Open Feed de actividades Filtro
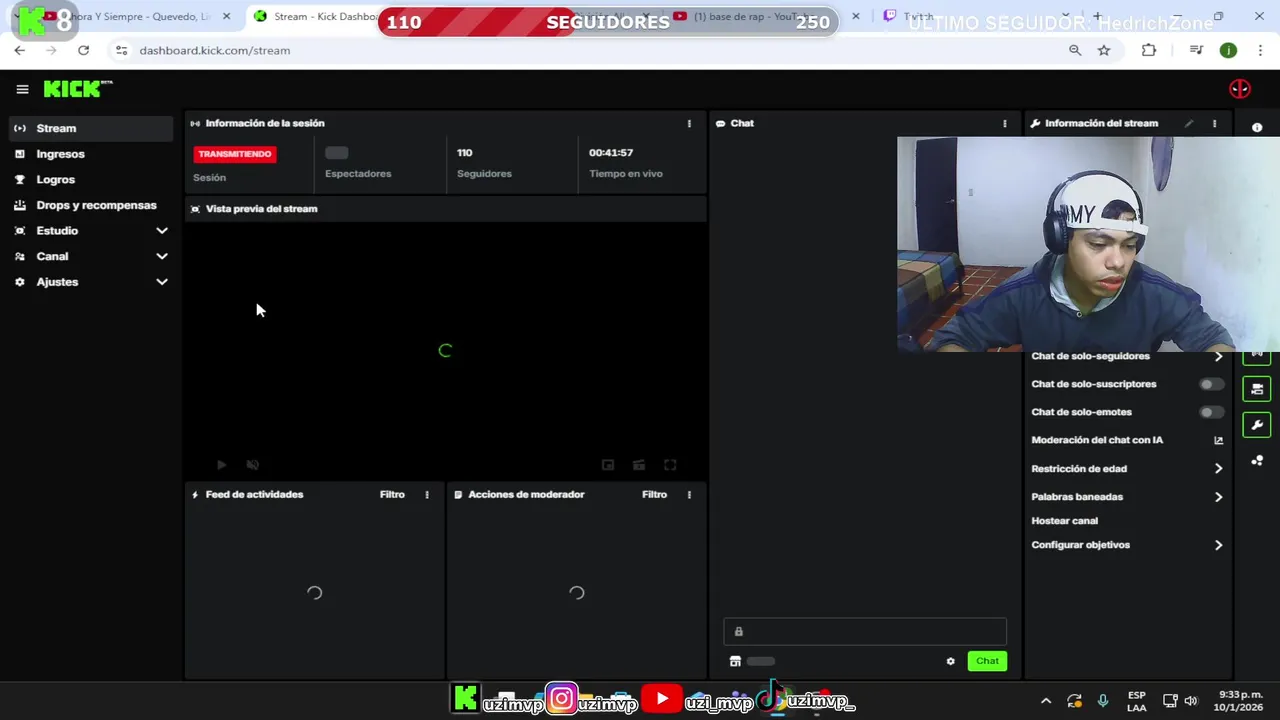This screenshot has width=1280, height=720. tap(392, 495)
